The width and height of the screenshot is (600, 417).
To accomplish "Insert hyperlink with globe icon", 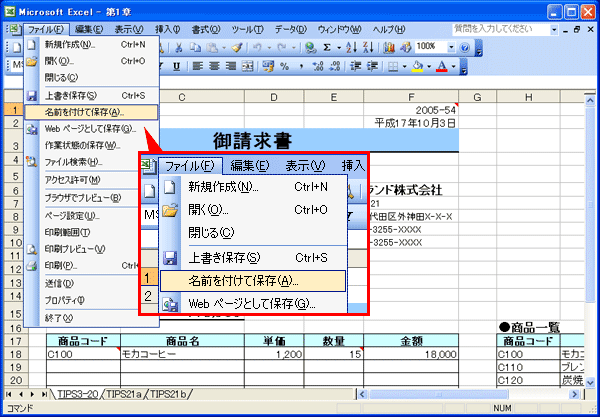I will click(311, 47).
